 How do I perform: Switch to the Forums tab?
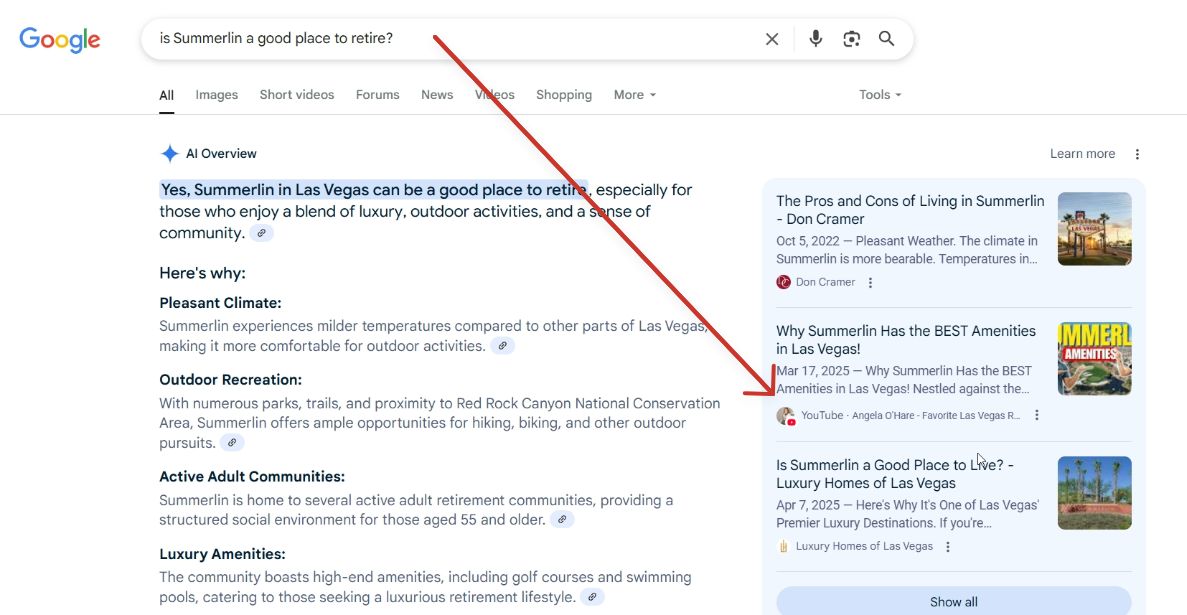click(378, 95)
